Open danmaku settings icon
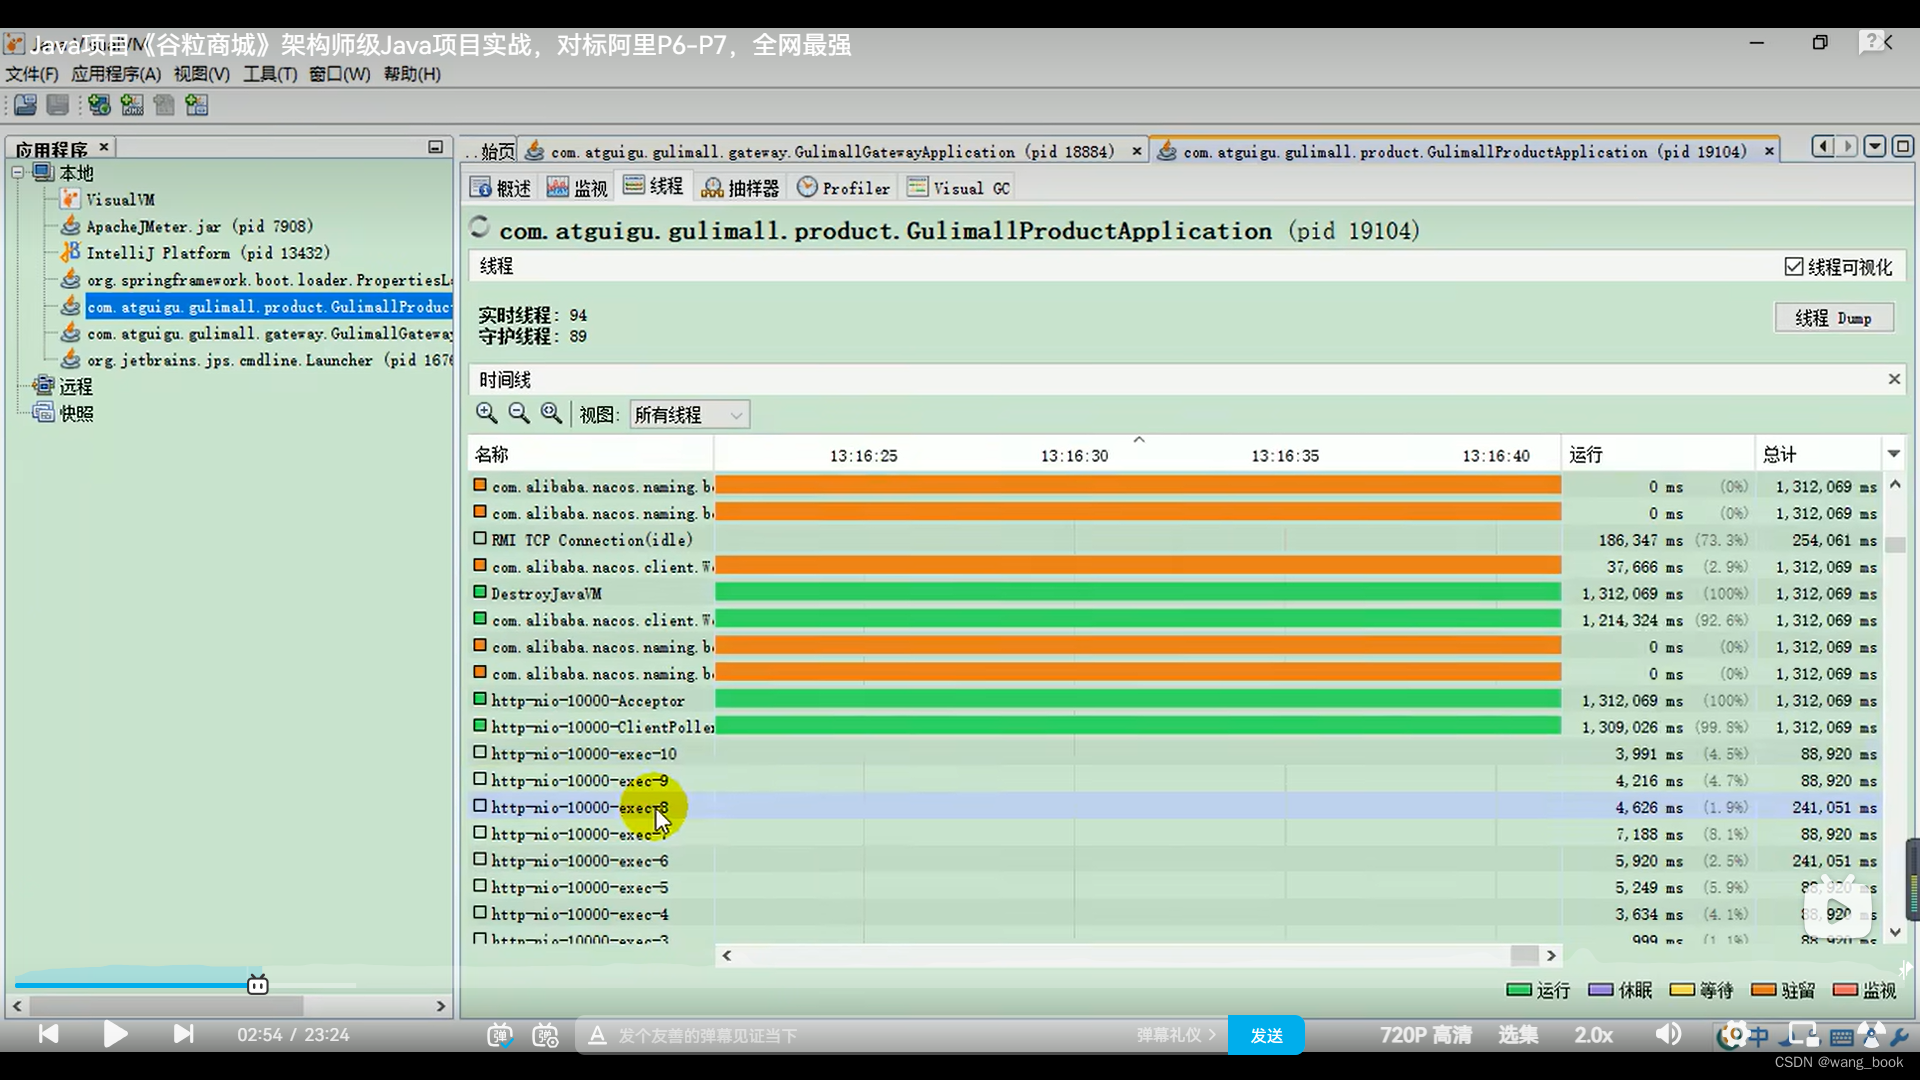Screen dimensions: 1920x1080 pyautogui.click(x=546, y=1035)
